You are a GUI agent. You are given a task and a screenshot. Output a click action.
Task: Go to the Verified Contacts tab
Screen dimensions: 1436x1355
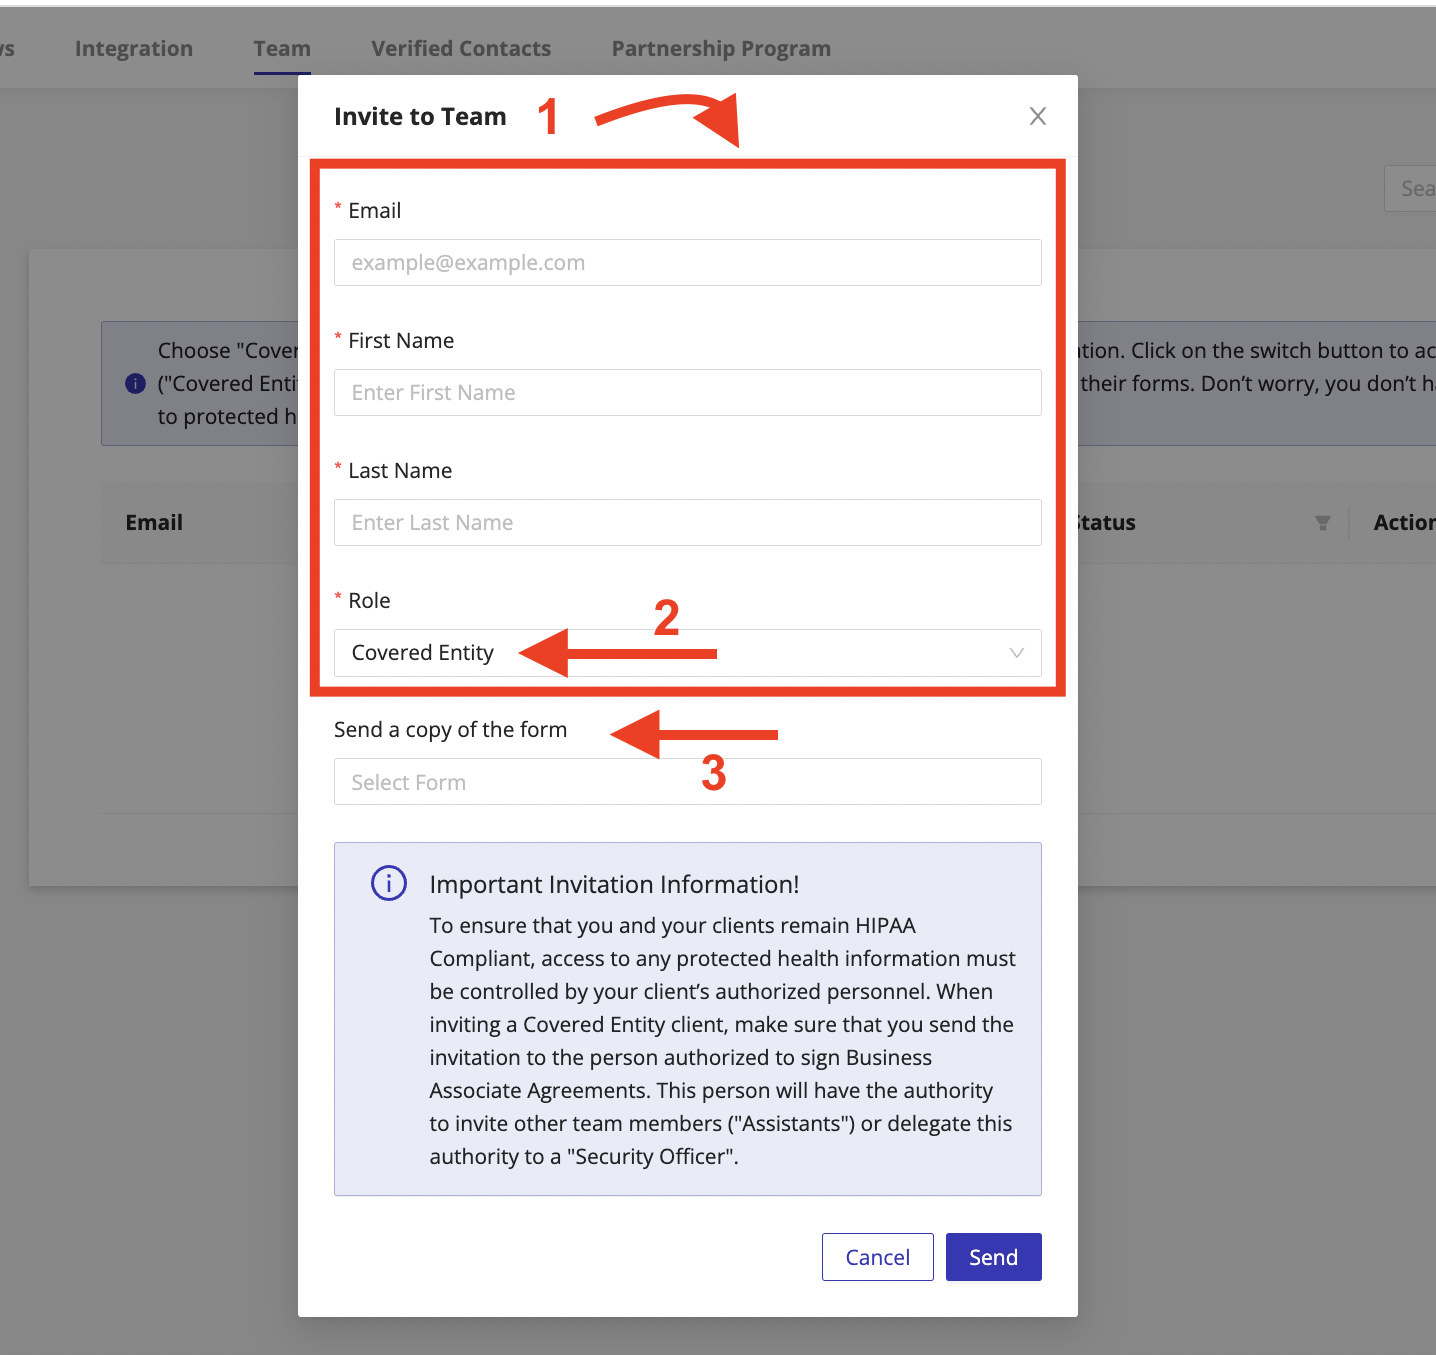(x=461, y=49)
